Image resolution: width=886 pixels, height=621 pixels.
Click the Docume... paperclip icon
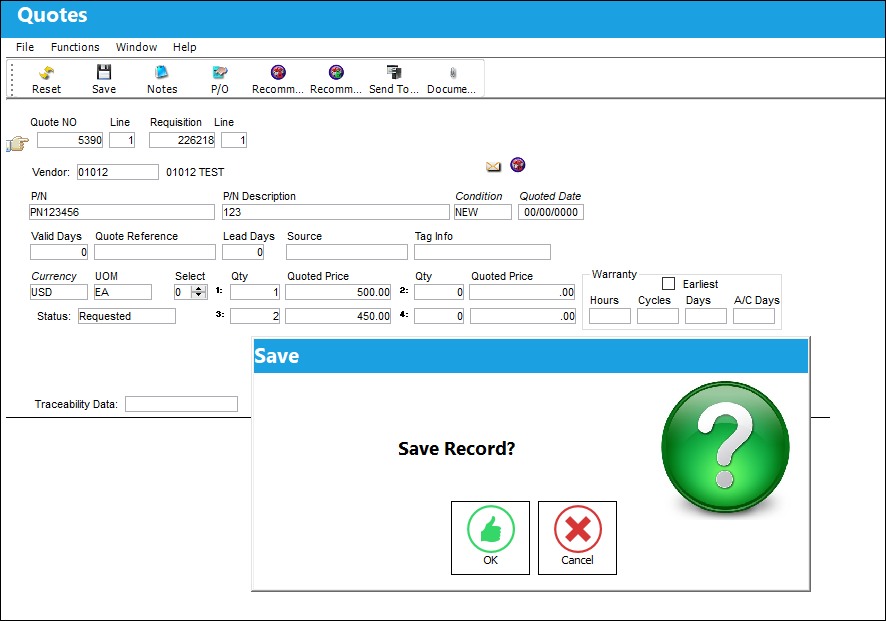tap(453, 73)
